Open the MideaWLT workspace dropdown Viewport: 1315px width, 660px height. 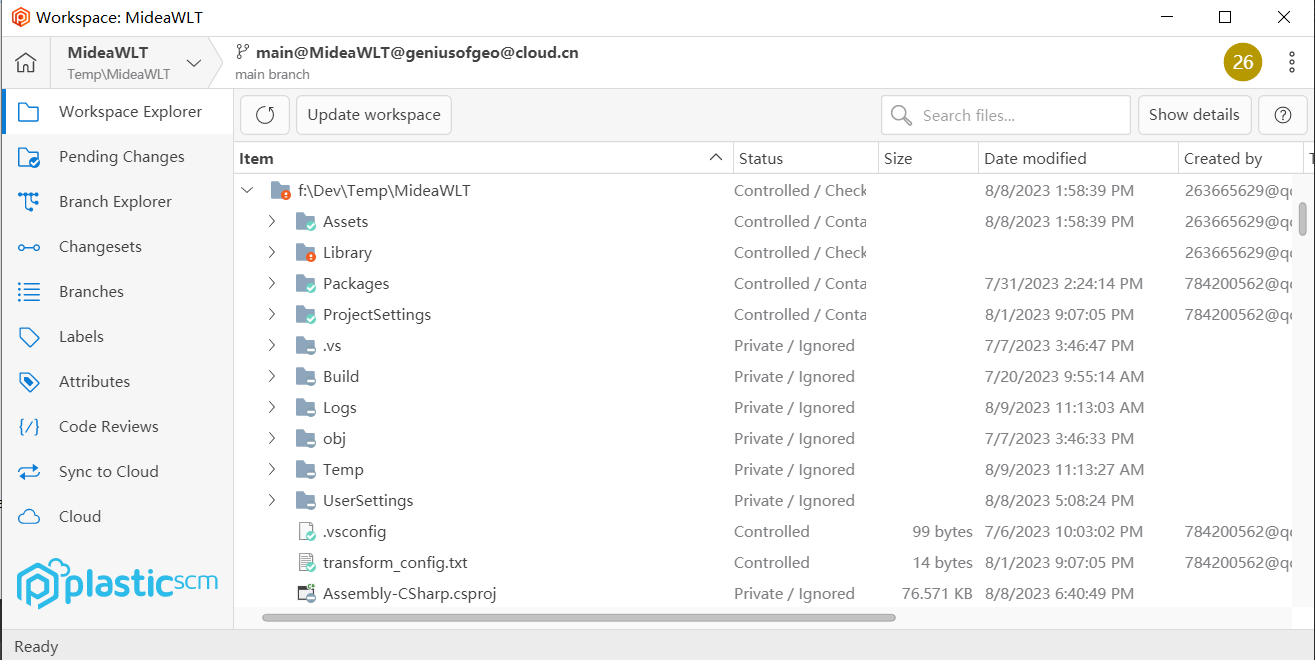coord(194,63)
